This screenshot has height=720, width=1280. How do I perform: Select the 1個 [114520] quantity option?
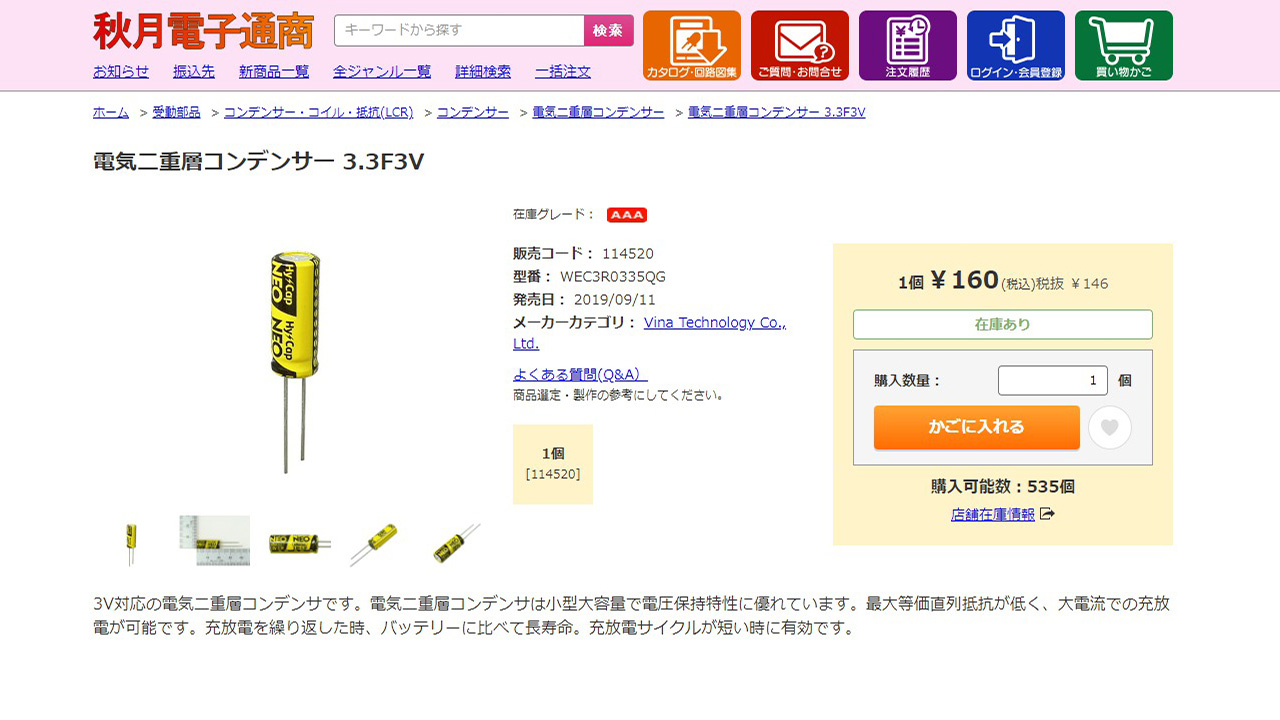553,464
